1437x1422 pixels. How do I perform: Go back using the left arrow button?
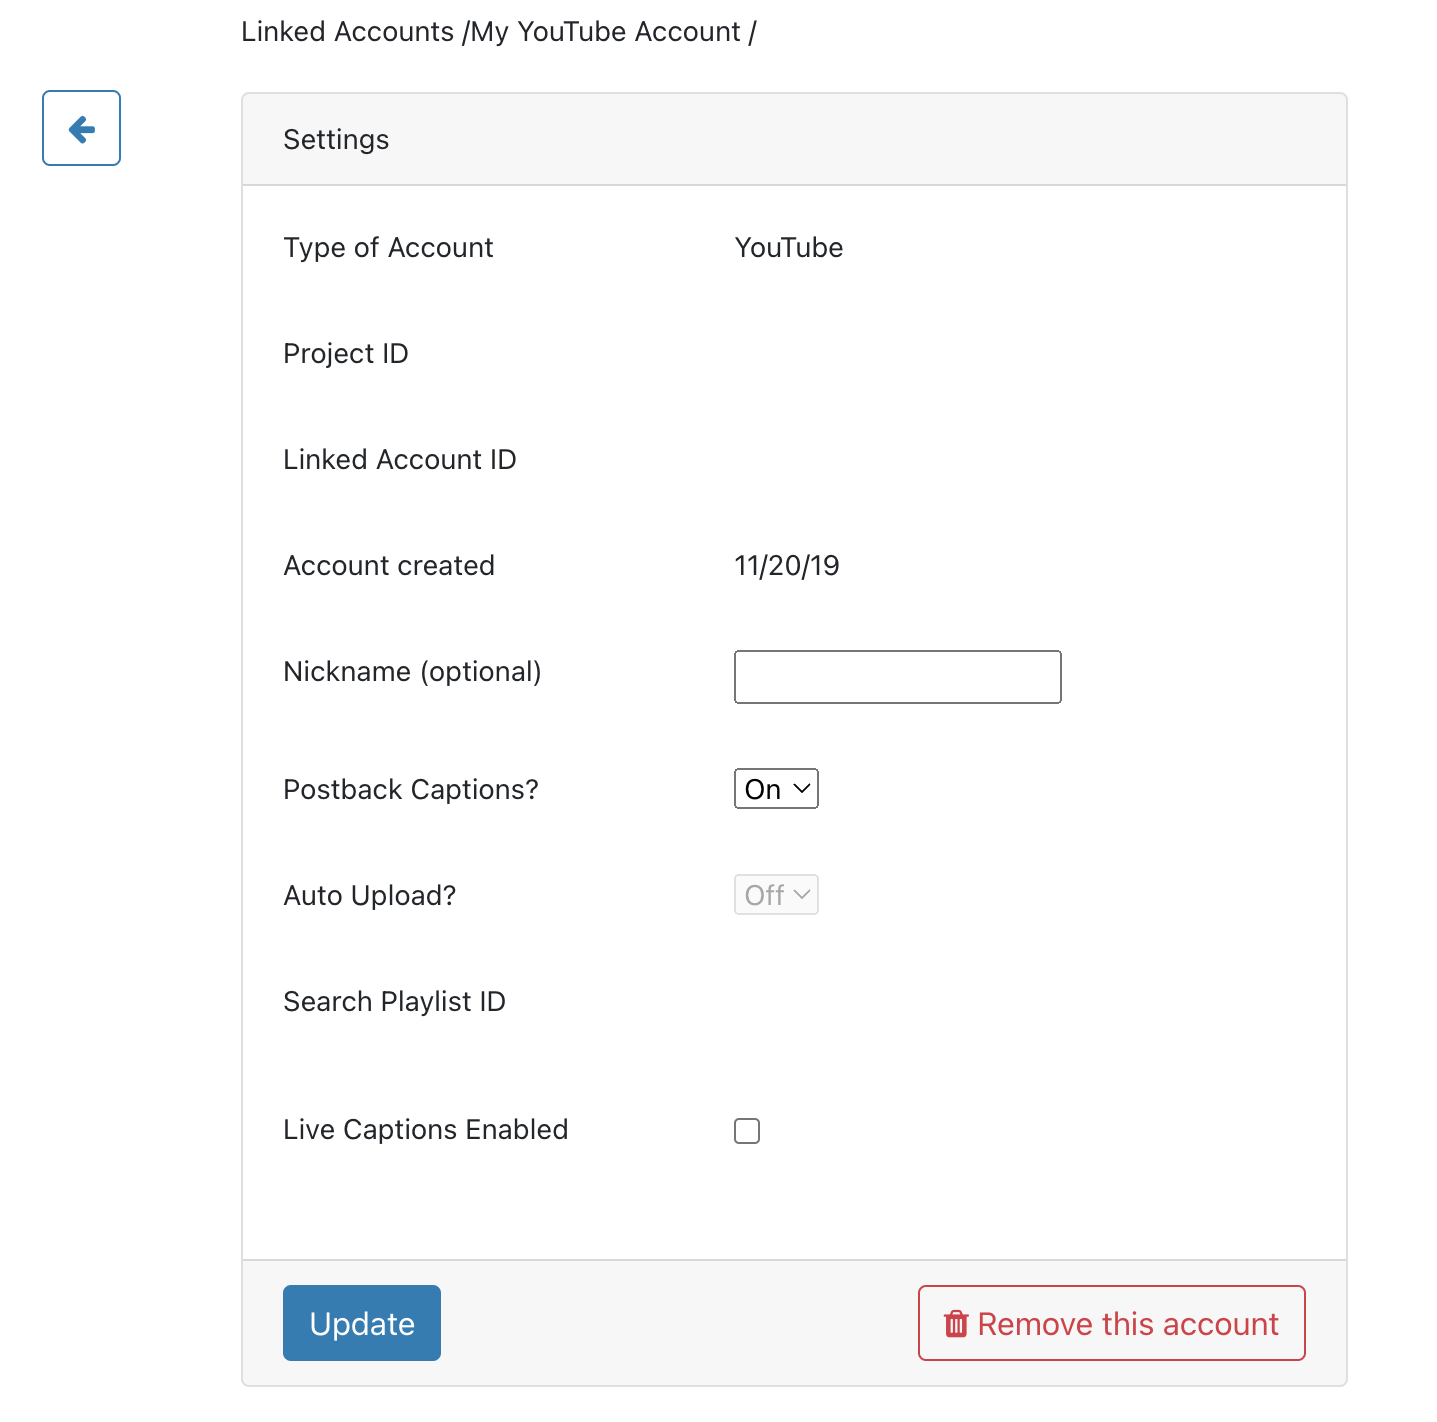pyautogui.click(x=81, y=128)
